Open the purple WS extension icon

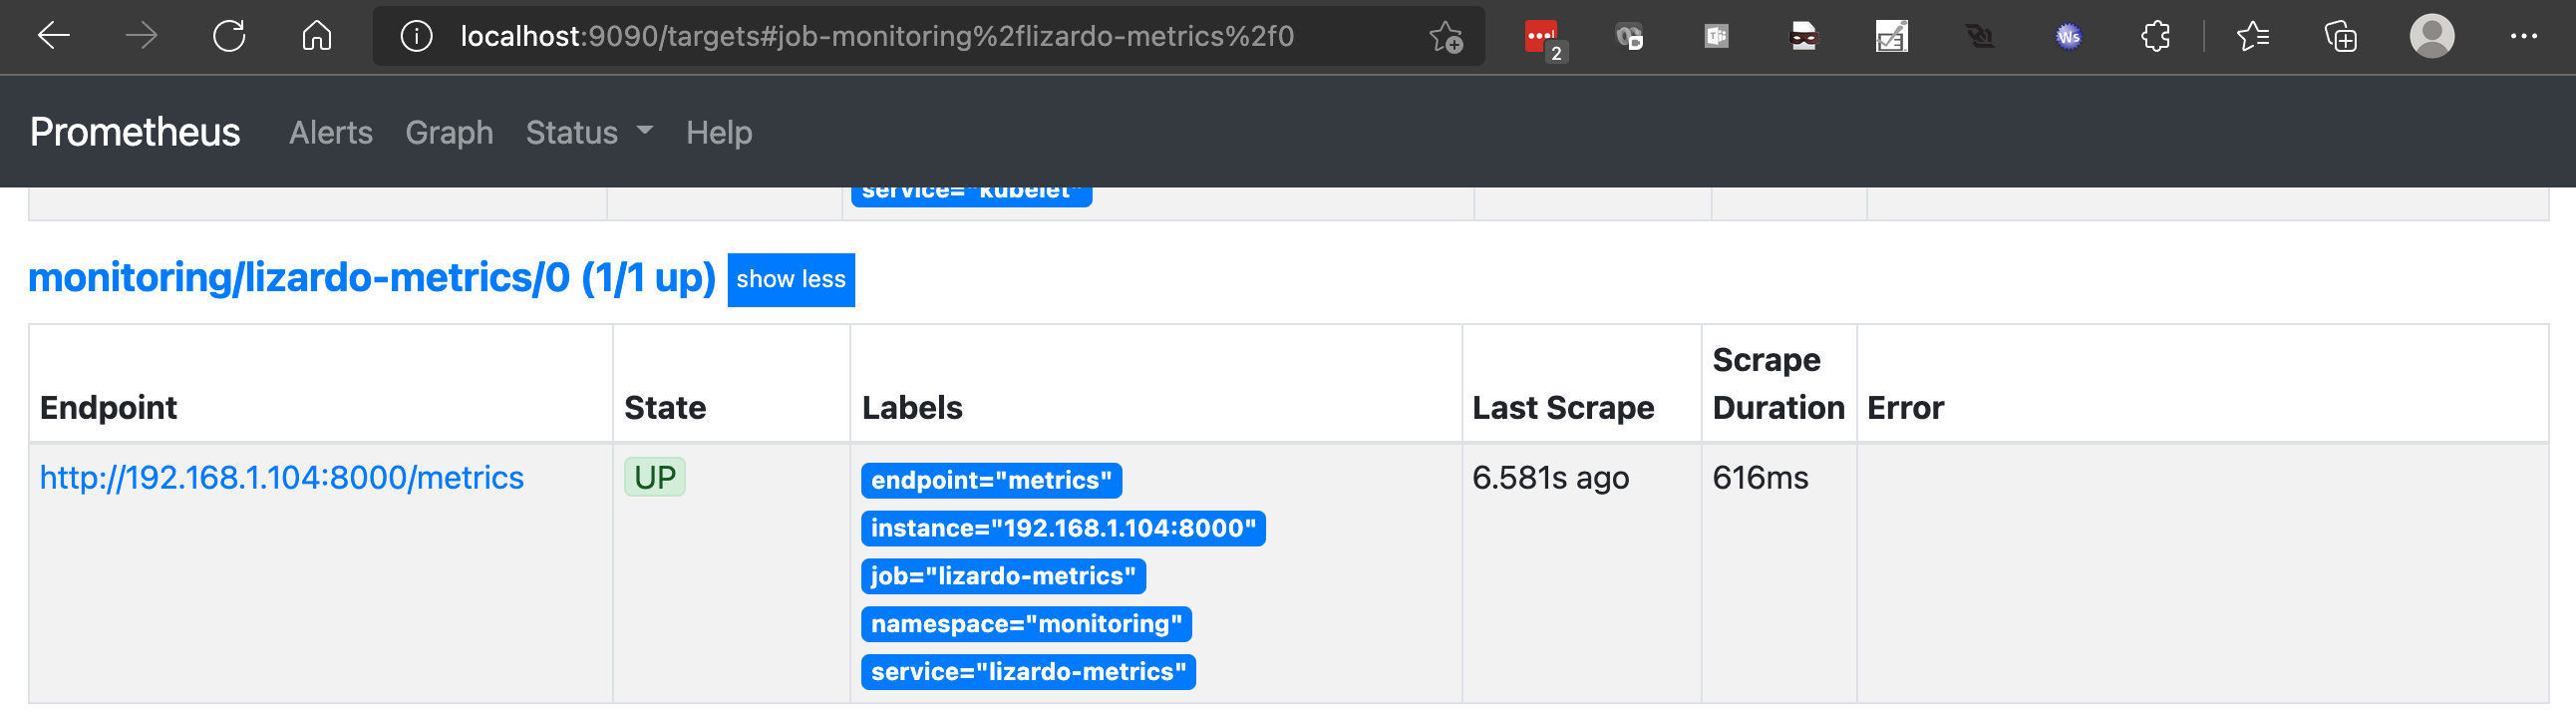[2068, 37]
